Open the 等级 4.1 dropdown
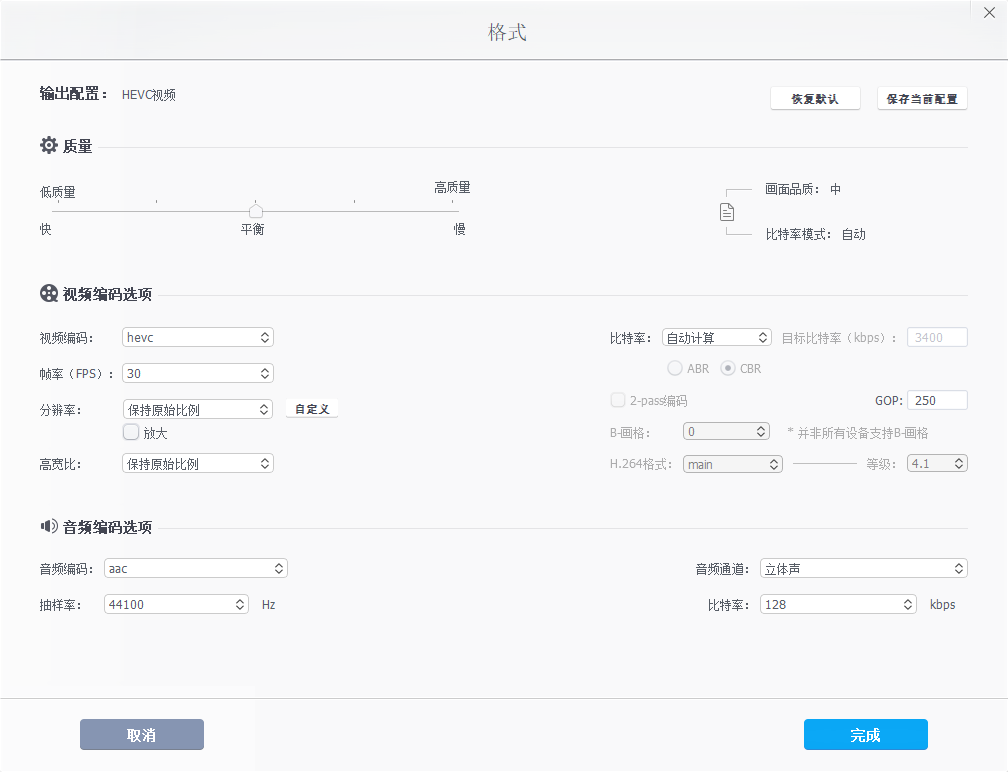This screenshot has width=1008, height=772. [936, 463]
